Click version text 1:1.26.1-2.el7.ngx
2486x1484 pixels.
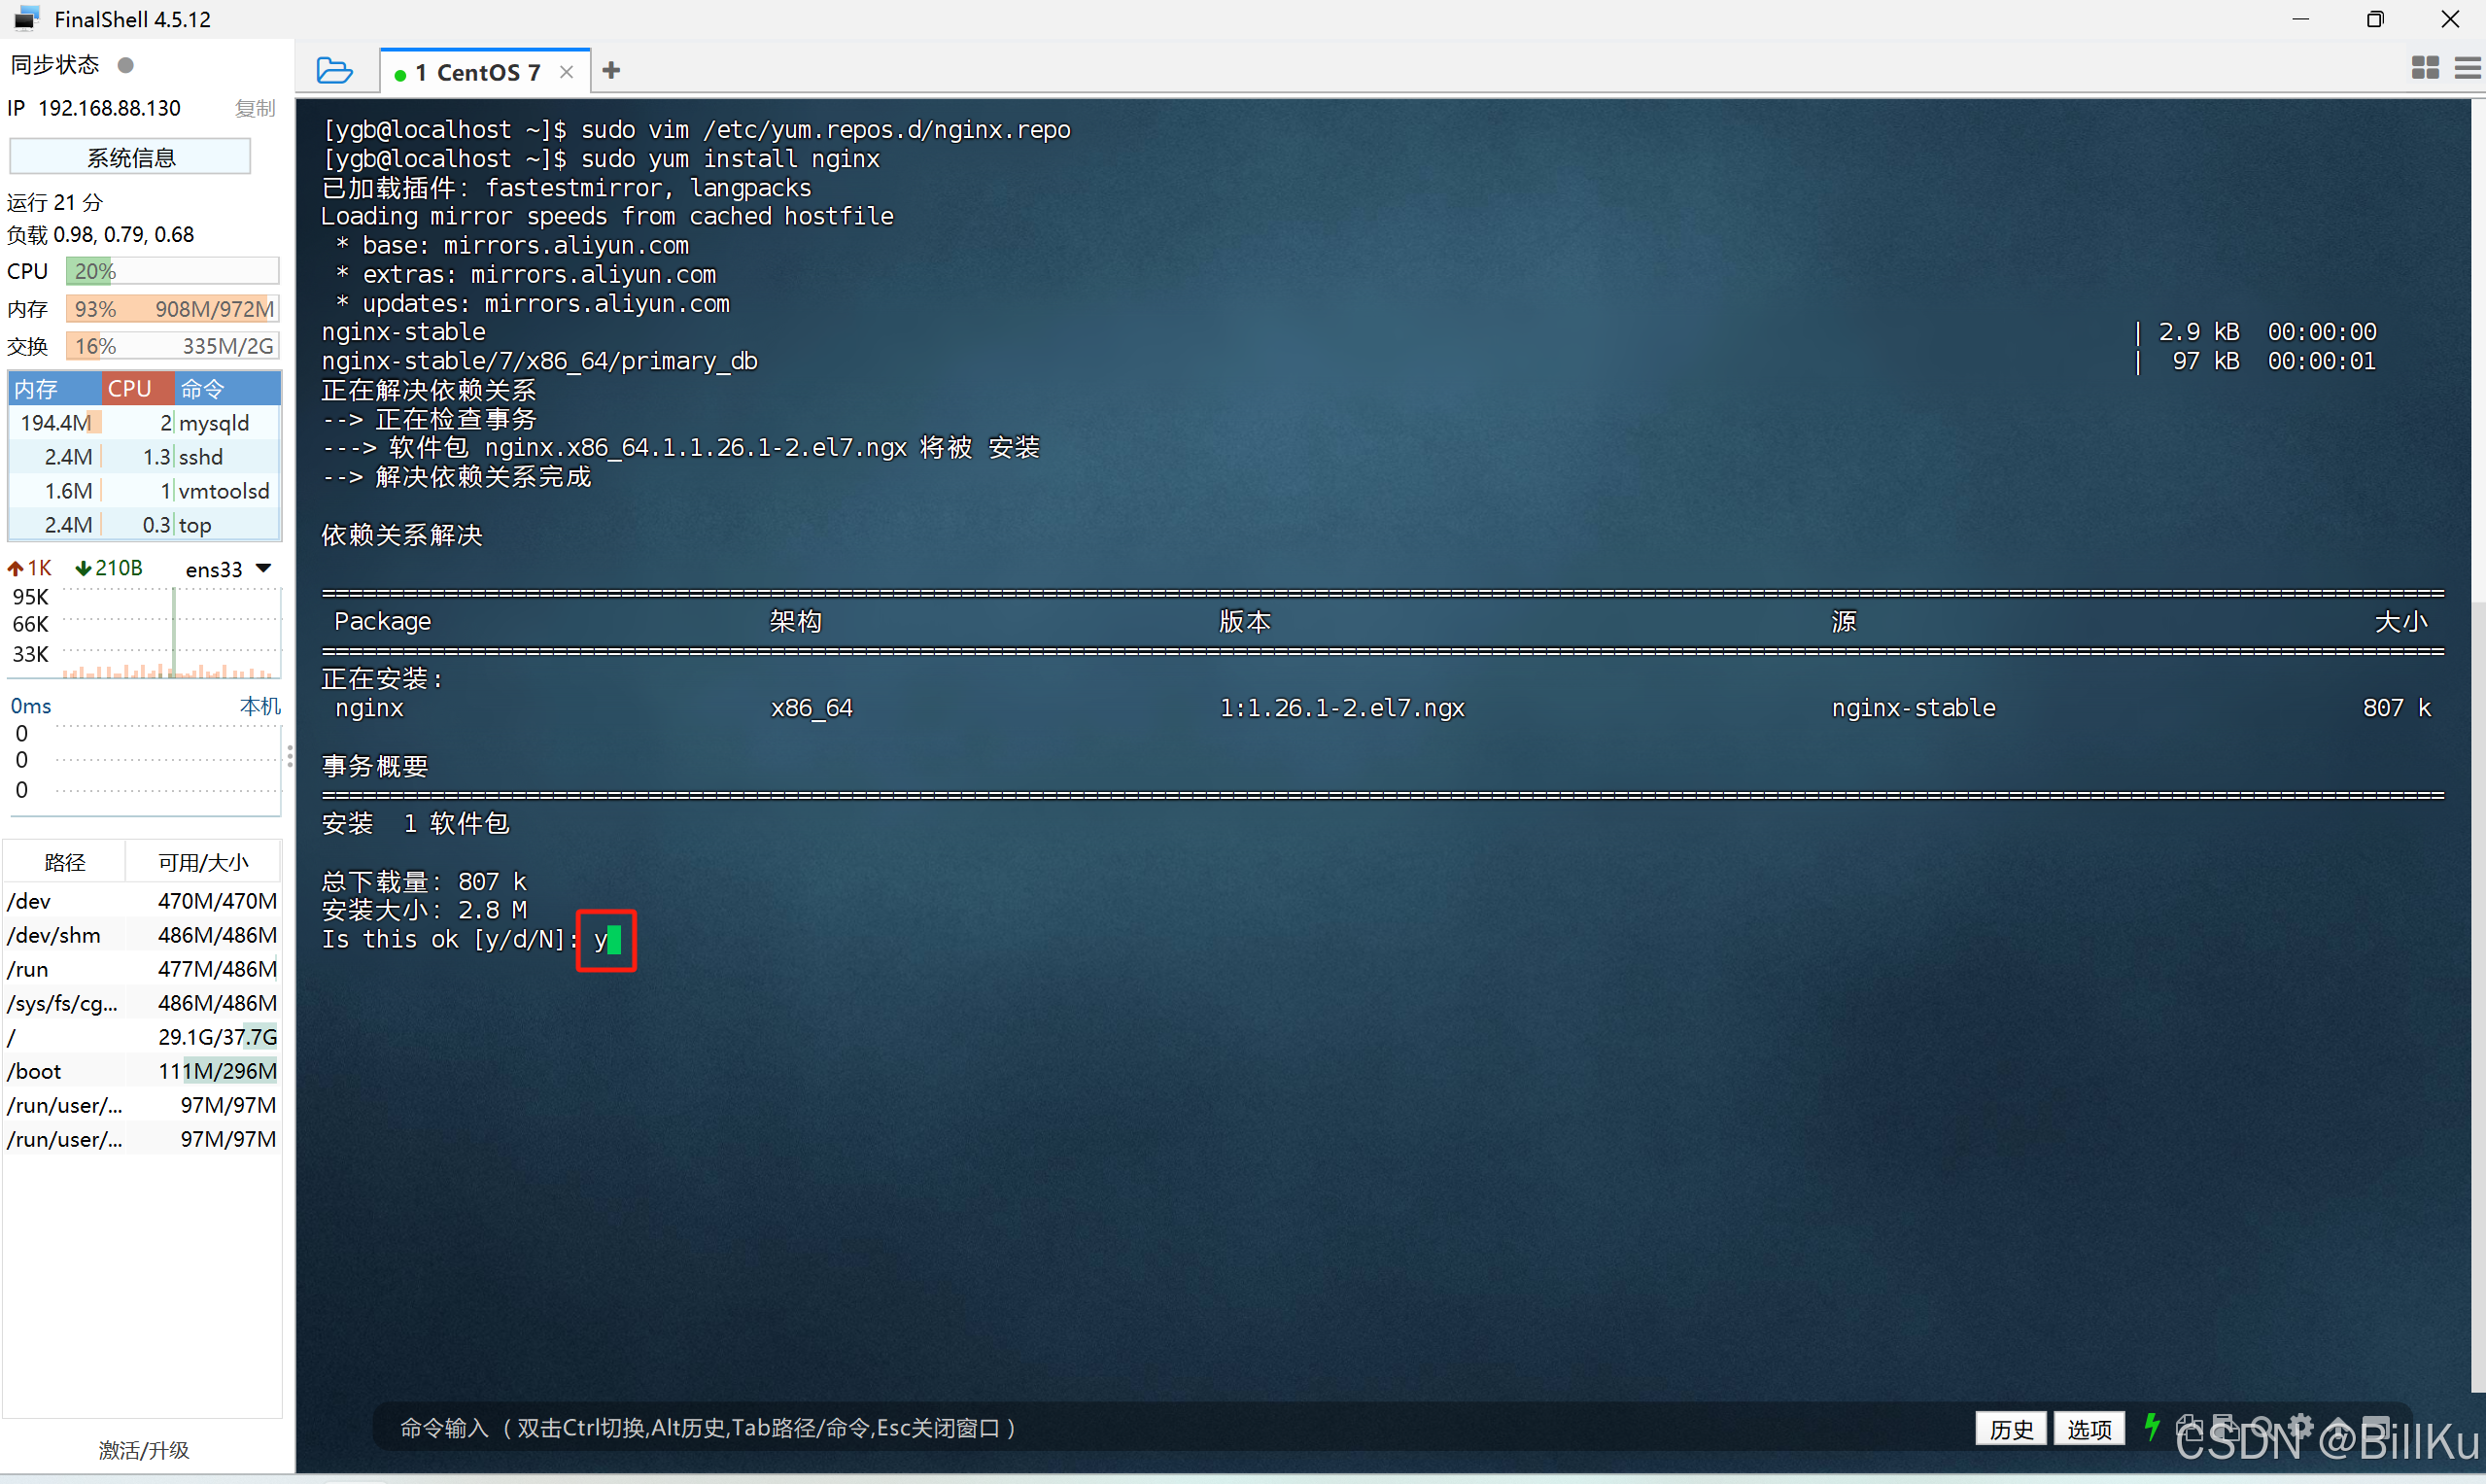[1342, 708]
